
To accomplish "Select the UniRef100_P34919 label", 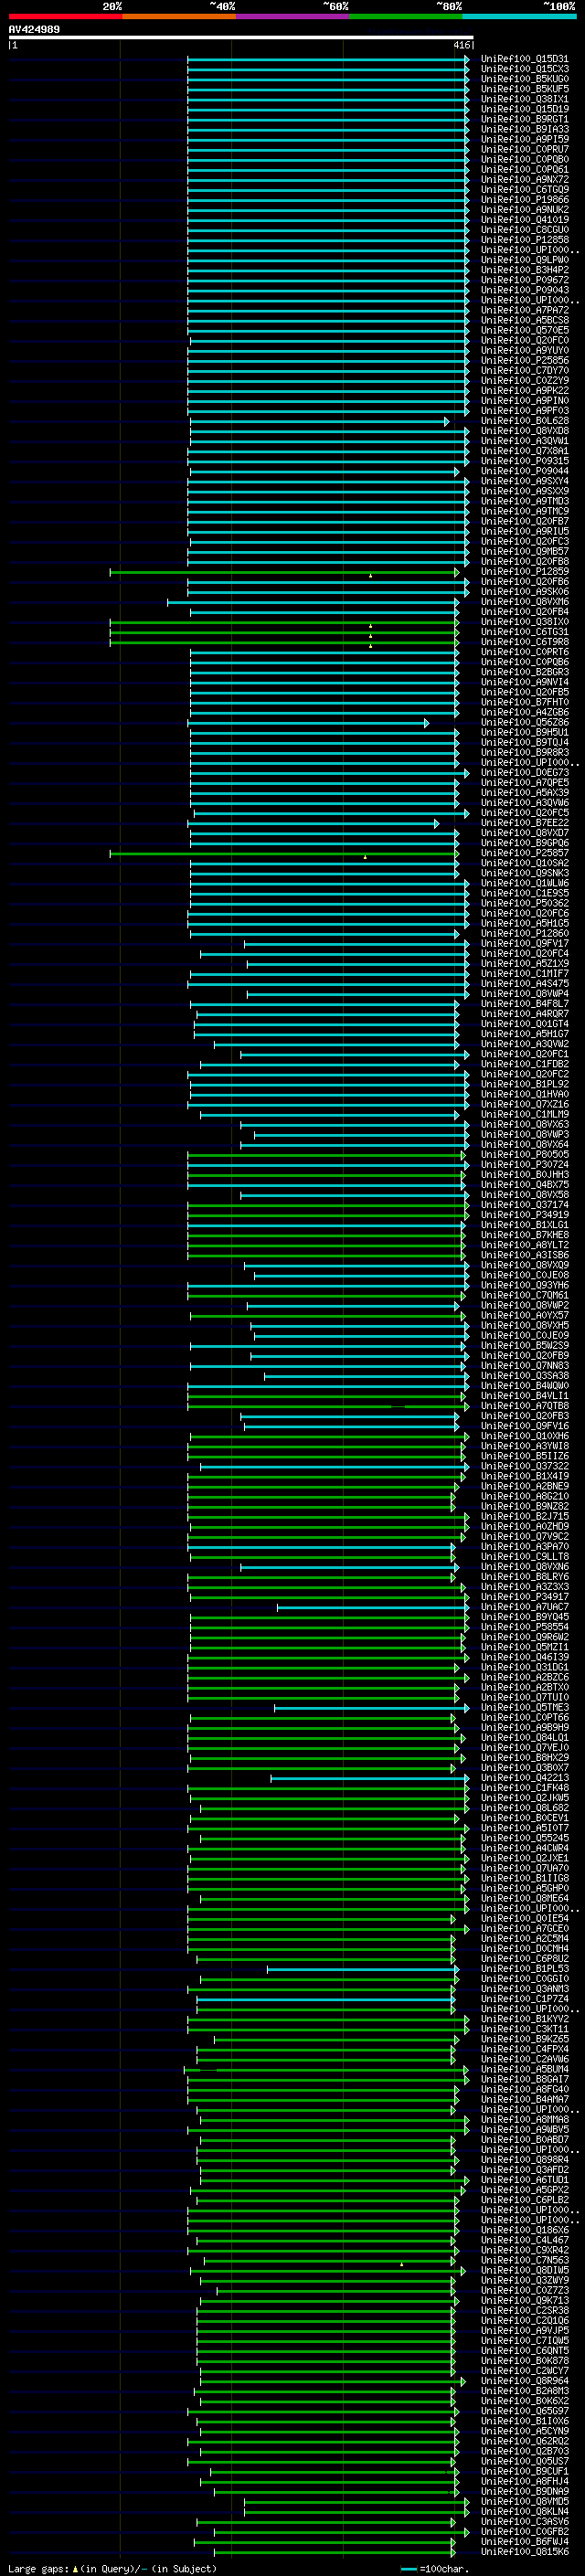I will (525, 1215).
